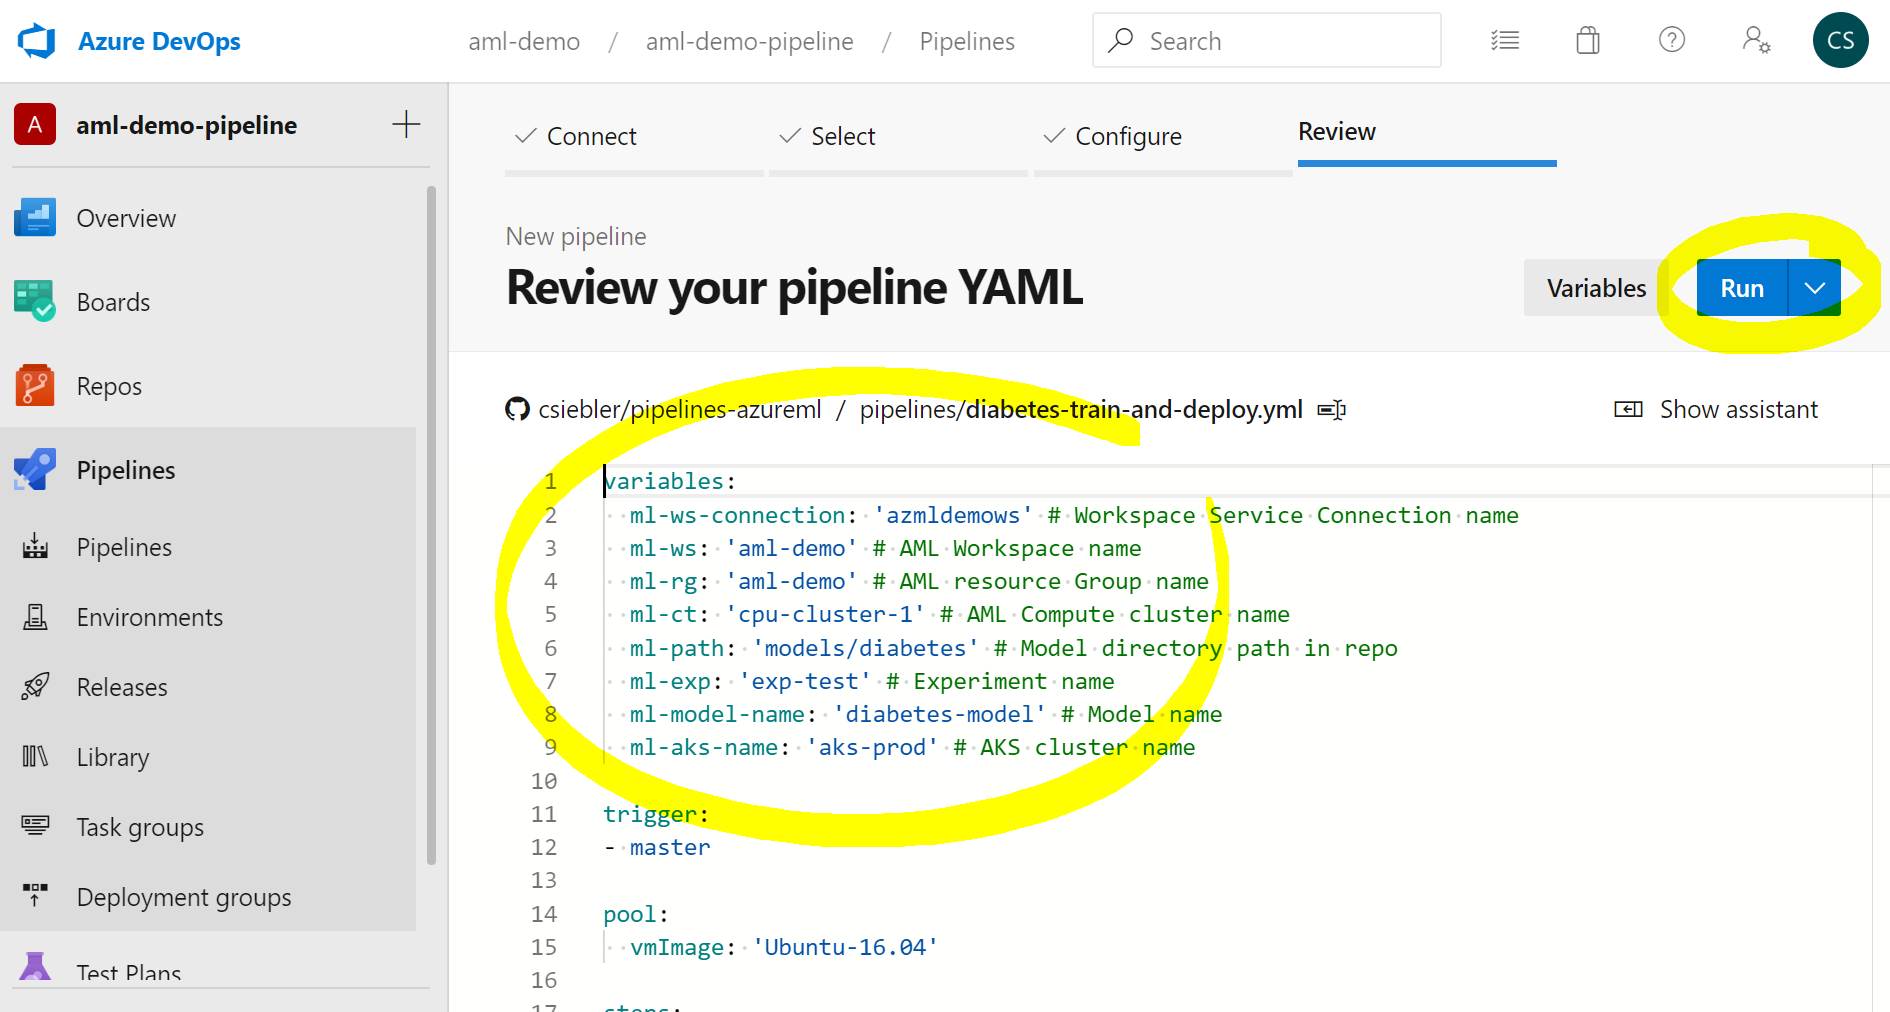Open the aml-demo breadcrumb
This screenshot has width=1890, height=1012.
524,41
